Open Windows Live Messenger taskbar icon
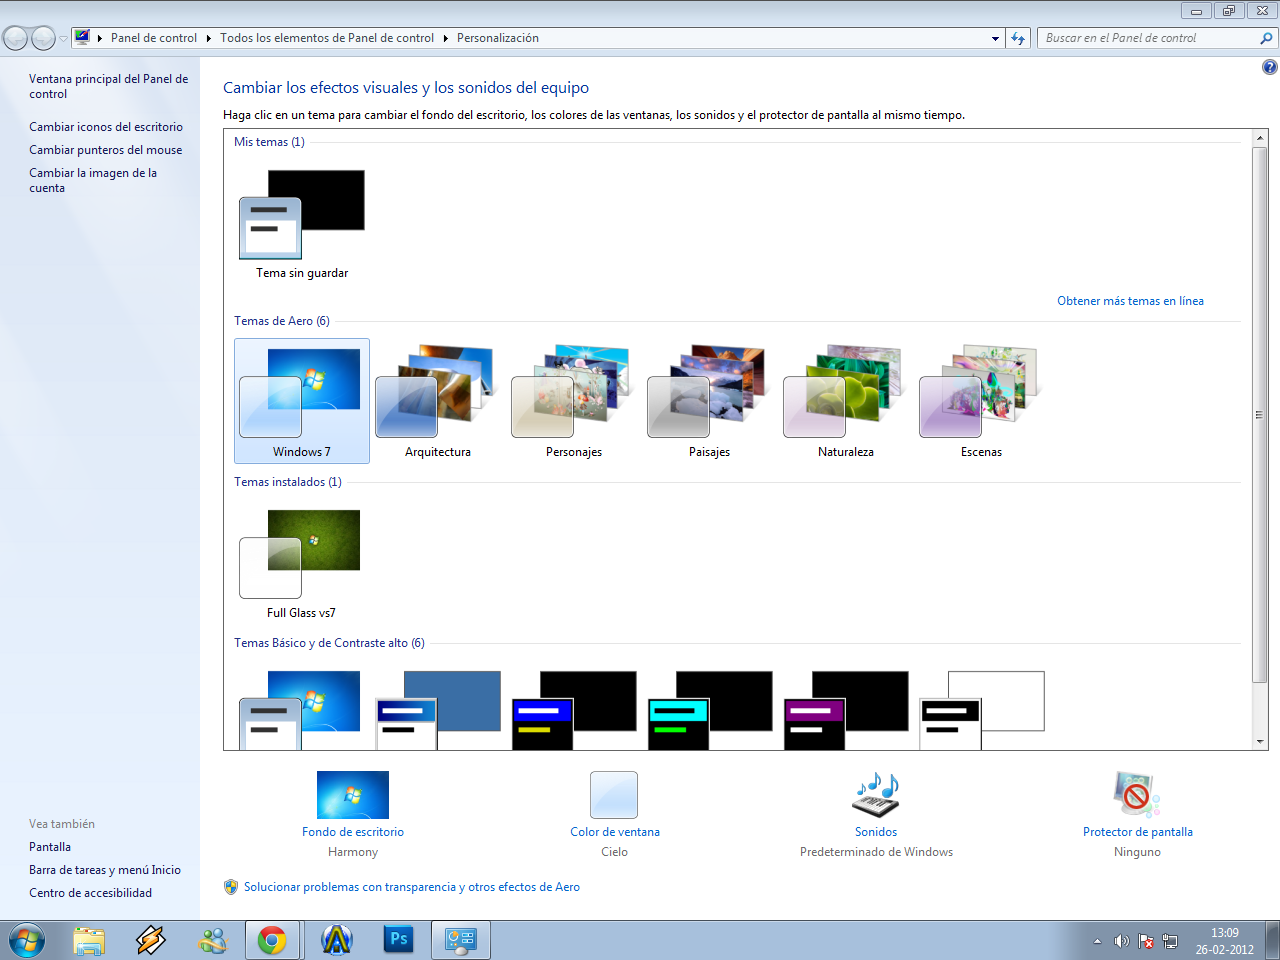The width and height of the screenshot is (1280, 960). 213,941
